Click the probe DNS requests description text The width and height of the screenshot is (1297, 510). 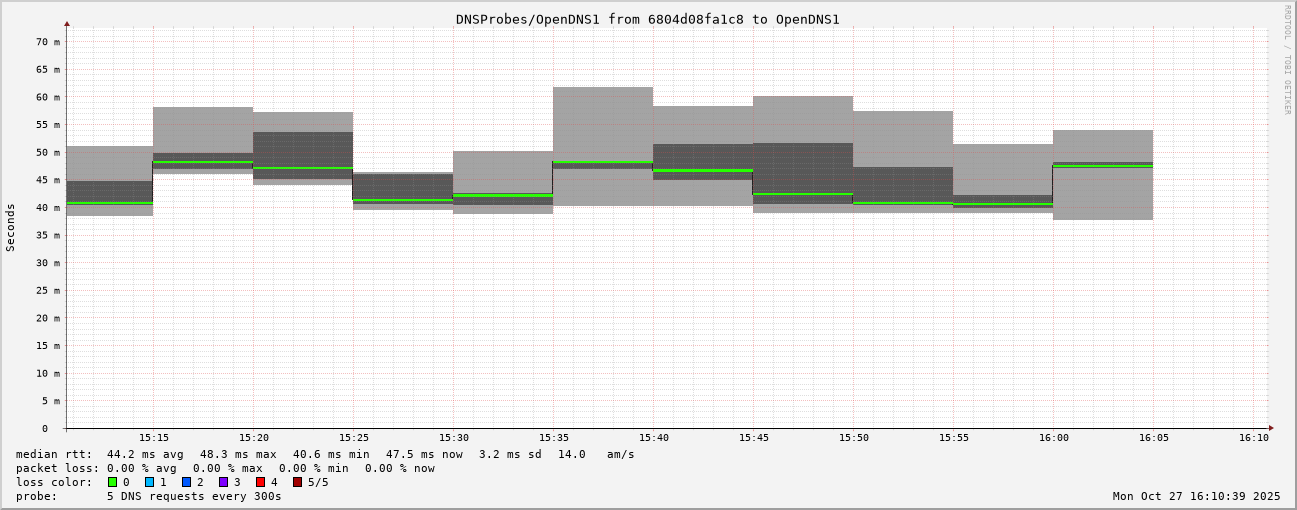(149, 496)
